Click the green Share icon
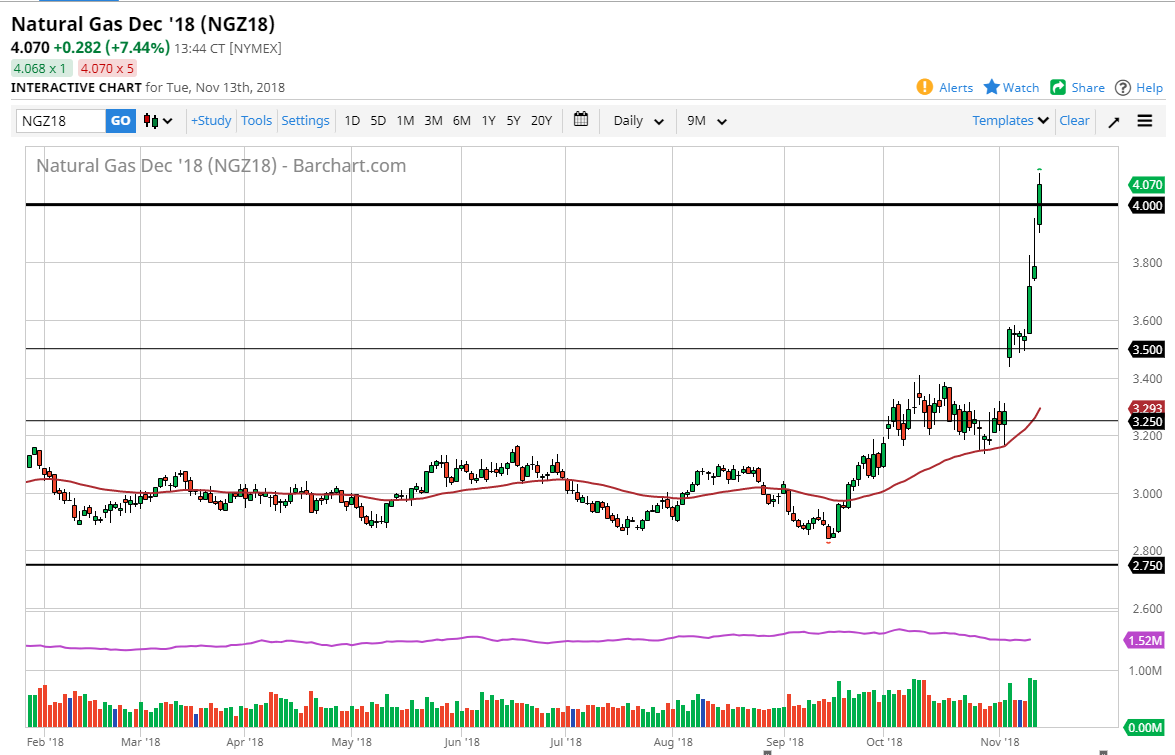This screenshot has width=1175, height=755. point(1058,88)
